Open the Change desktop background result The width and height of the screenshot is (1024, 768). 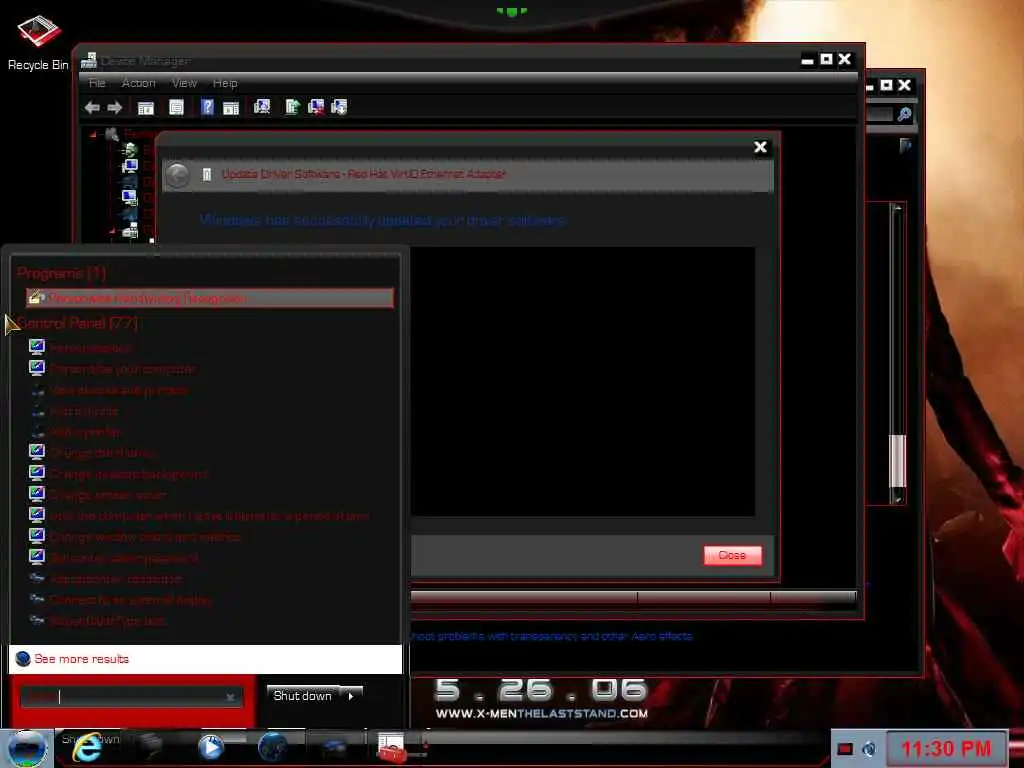(119, 473)
